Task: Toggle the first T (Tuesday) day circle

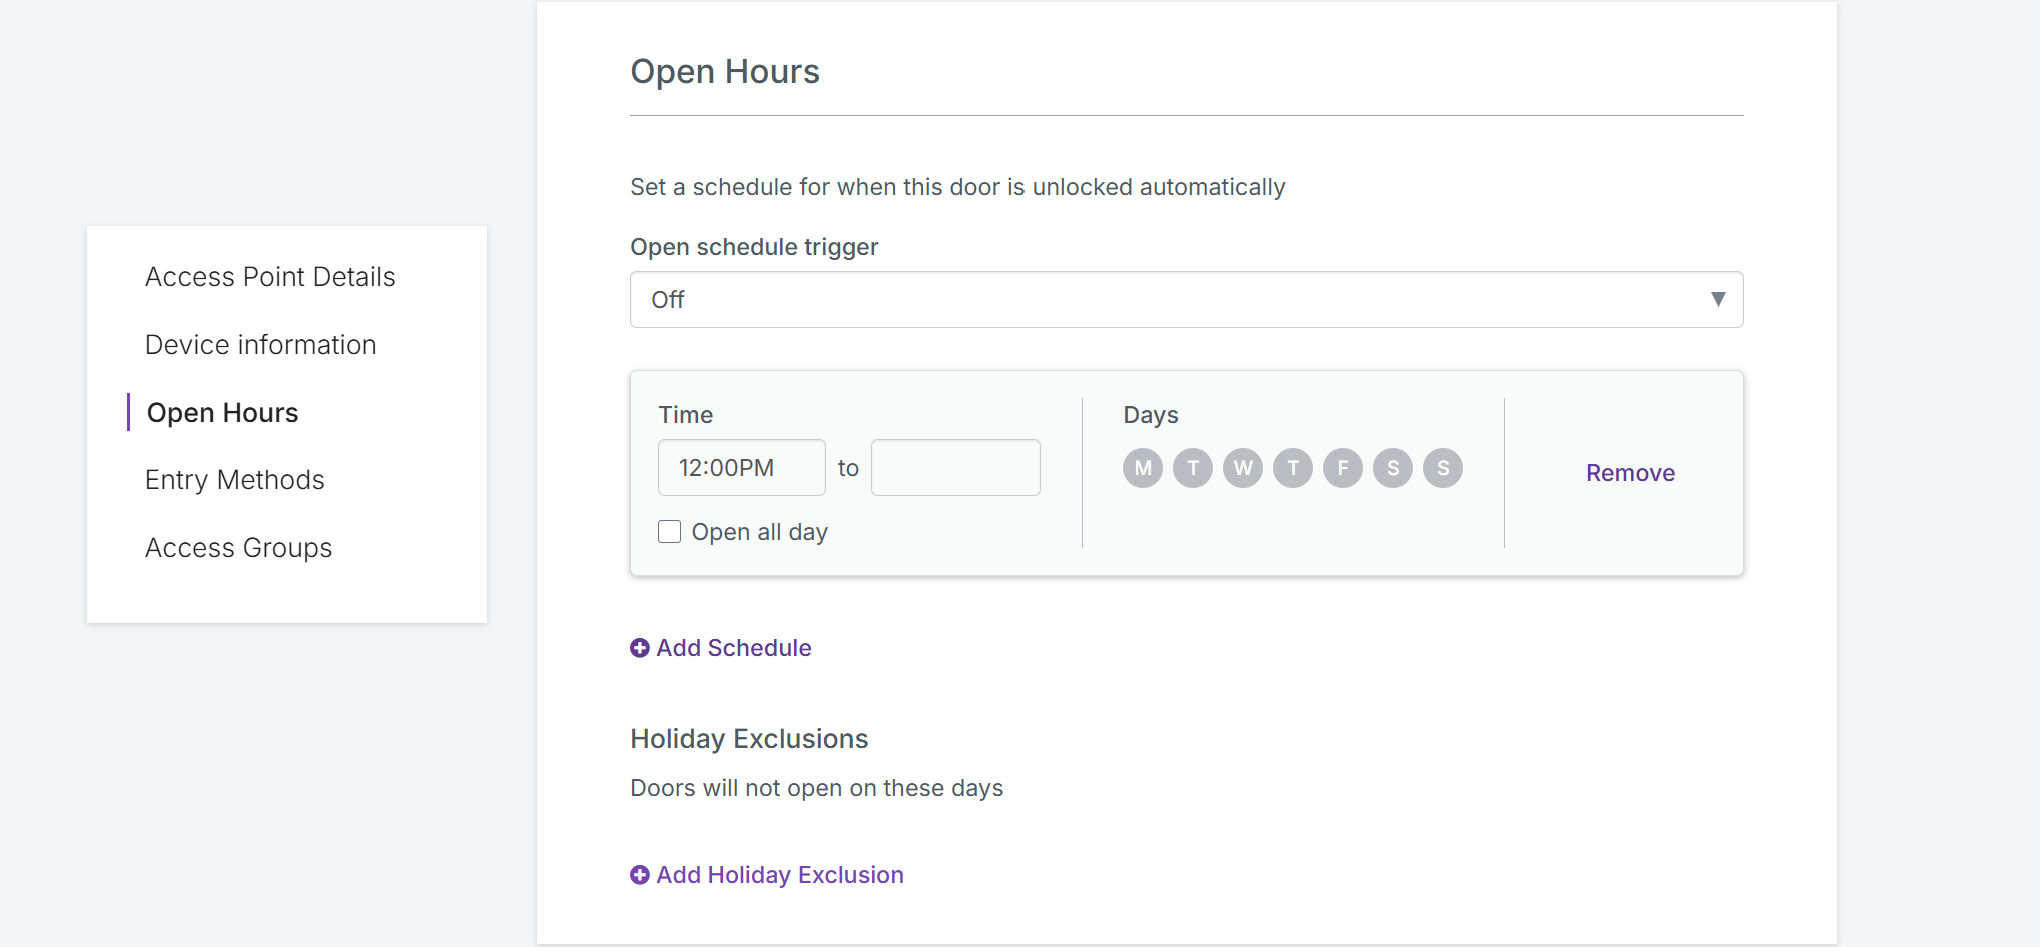Action: pyautogui.click(x=1193, y=468)
